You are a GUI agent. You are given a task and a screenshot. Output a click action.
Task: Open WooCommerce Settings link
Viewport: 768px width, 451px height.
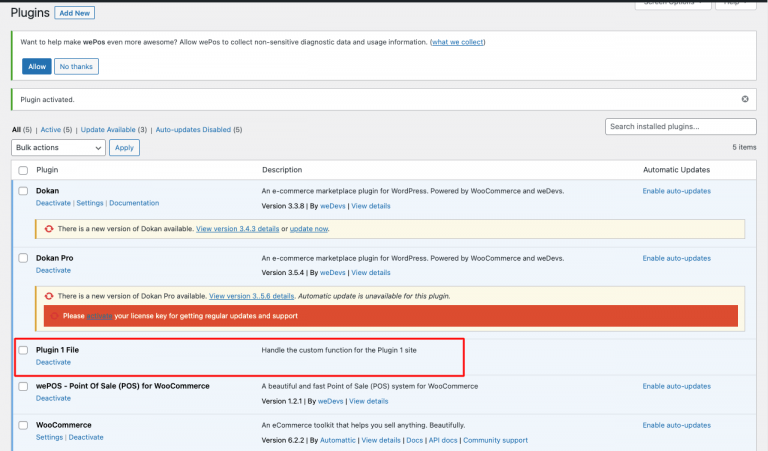click(49, 437)
